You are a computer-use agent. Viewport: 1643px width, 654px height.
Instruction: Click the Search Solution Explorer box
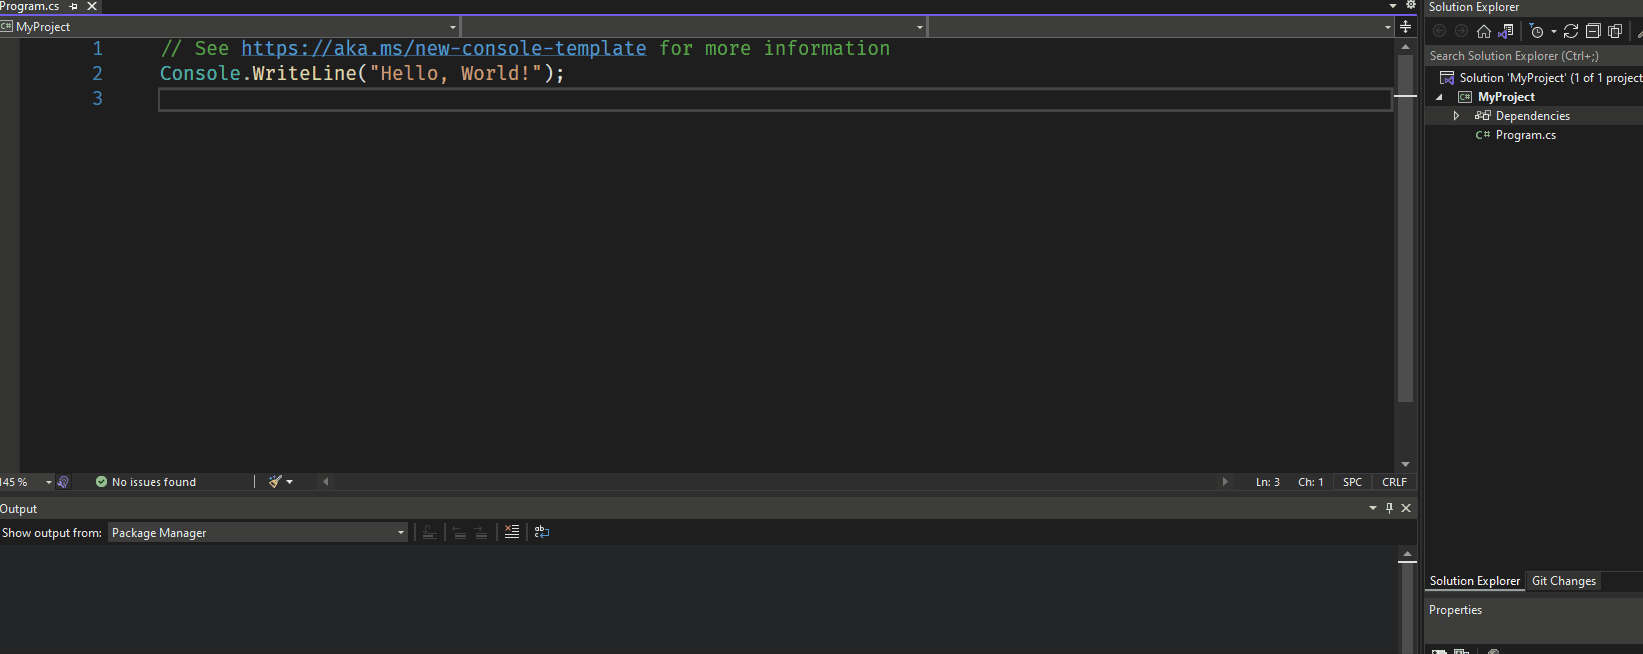[x=1534, y=56]
